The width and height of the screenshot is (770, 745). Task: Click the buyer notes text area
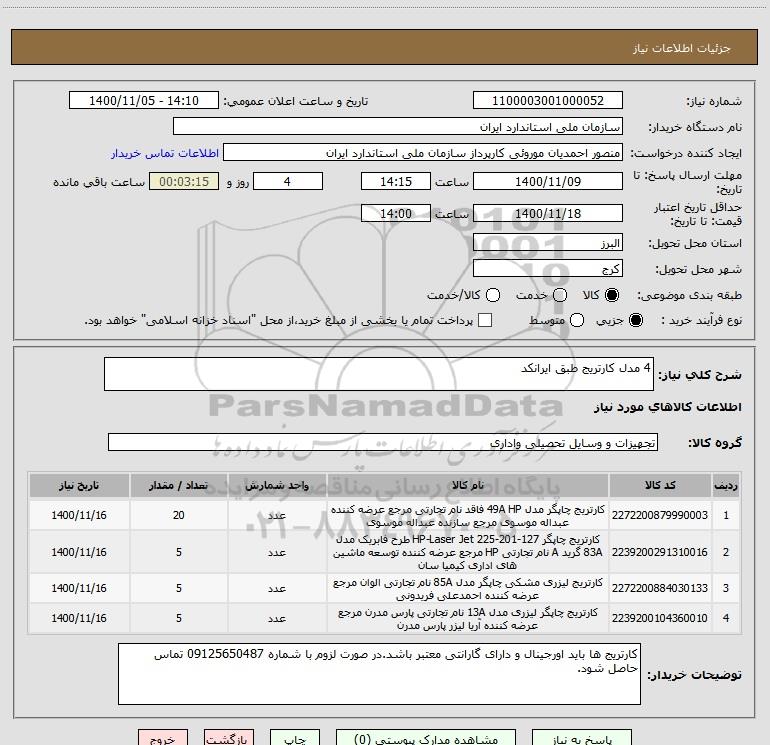[379, 674]
